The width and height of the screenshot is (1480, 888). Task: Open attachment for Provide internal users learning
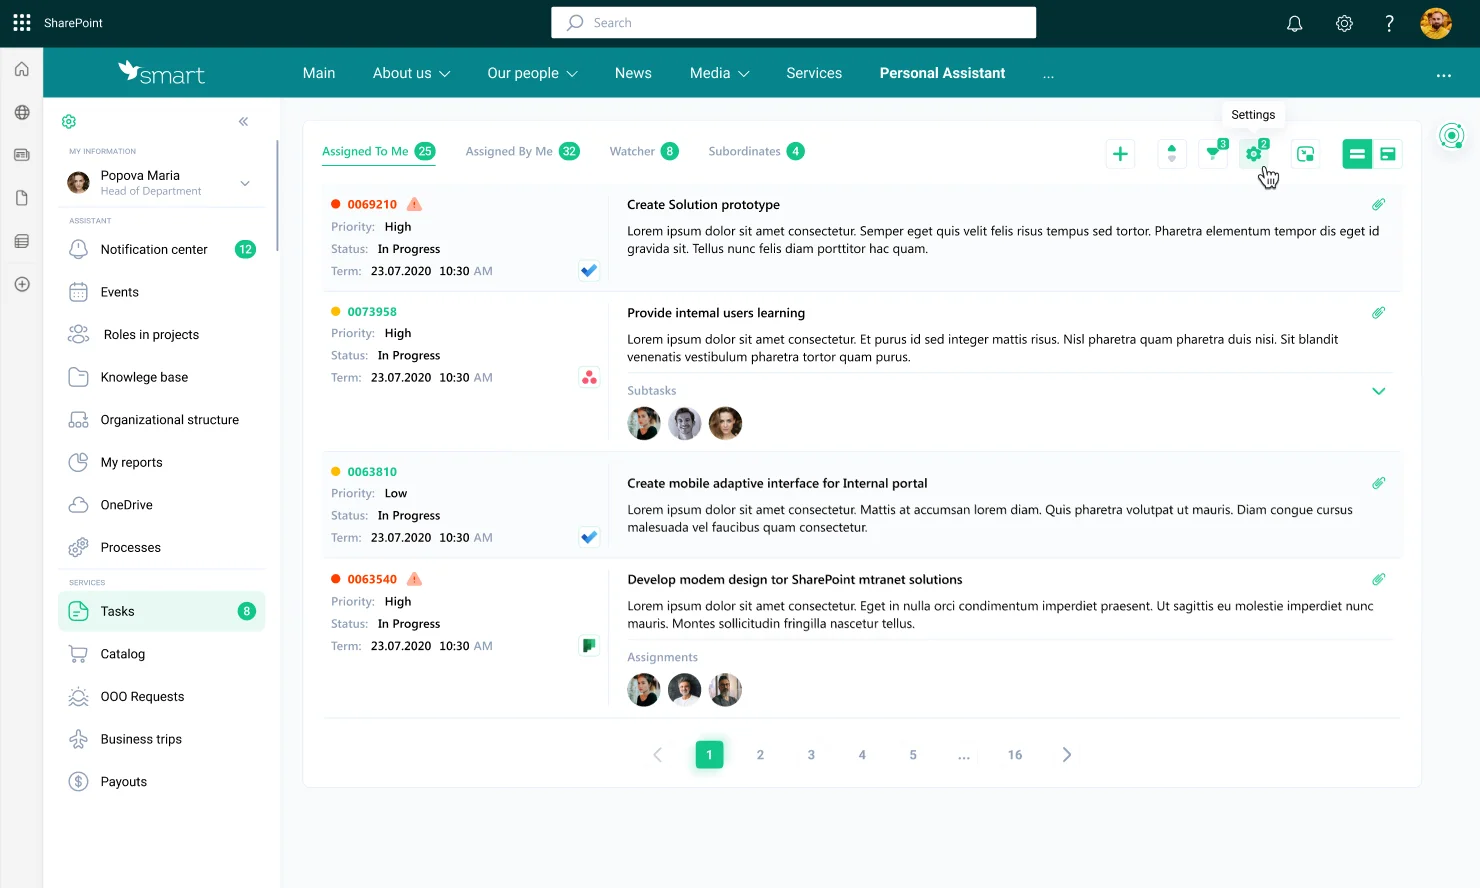[1378, 312]
